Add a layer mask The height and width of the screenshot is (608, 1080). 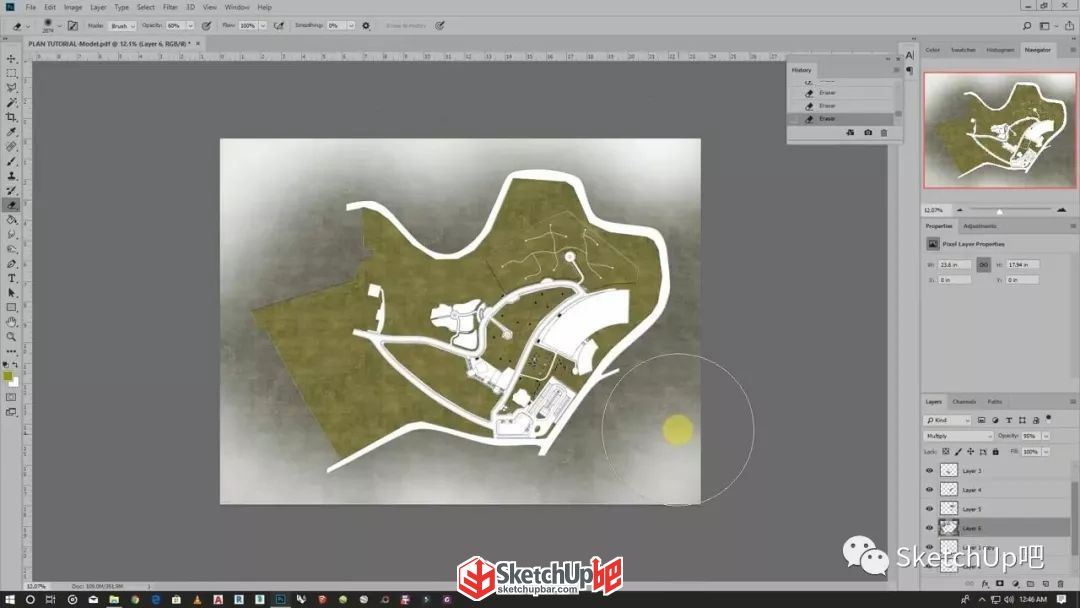coord(1000,584)
